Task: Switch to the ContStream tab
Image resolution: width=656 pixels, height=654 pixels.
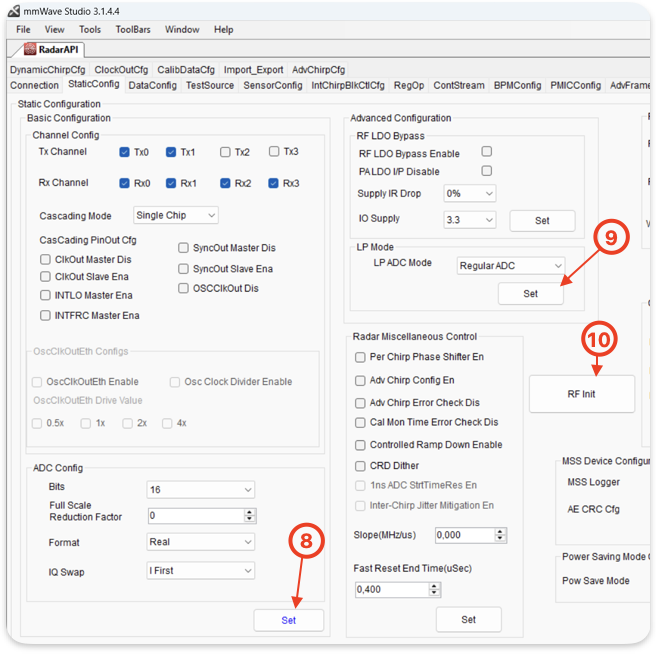Action: coord(459,85)
